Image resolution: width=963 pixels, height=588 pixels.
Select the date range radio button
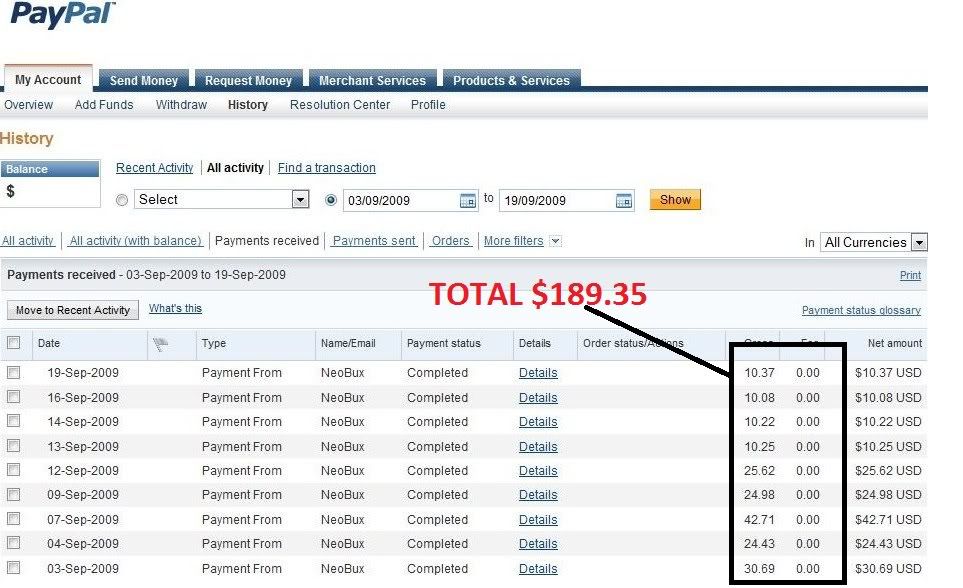click(x=330, y=200)
